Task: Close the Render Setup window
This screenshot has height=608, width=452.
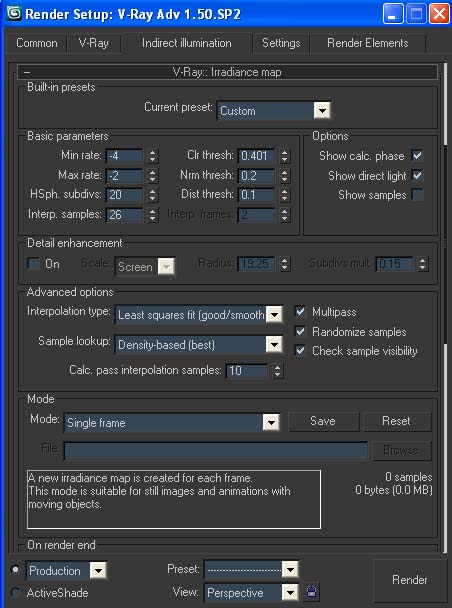Action: tap(440, 14)
